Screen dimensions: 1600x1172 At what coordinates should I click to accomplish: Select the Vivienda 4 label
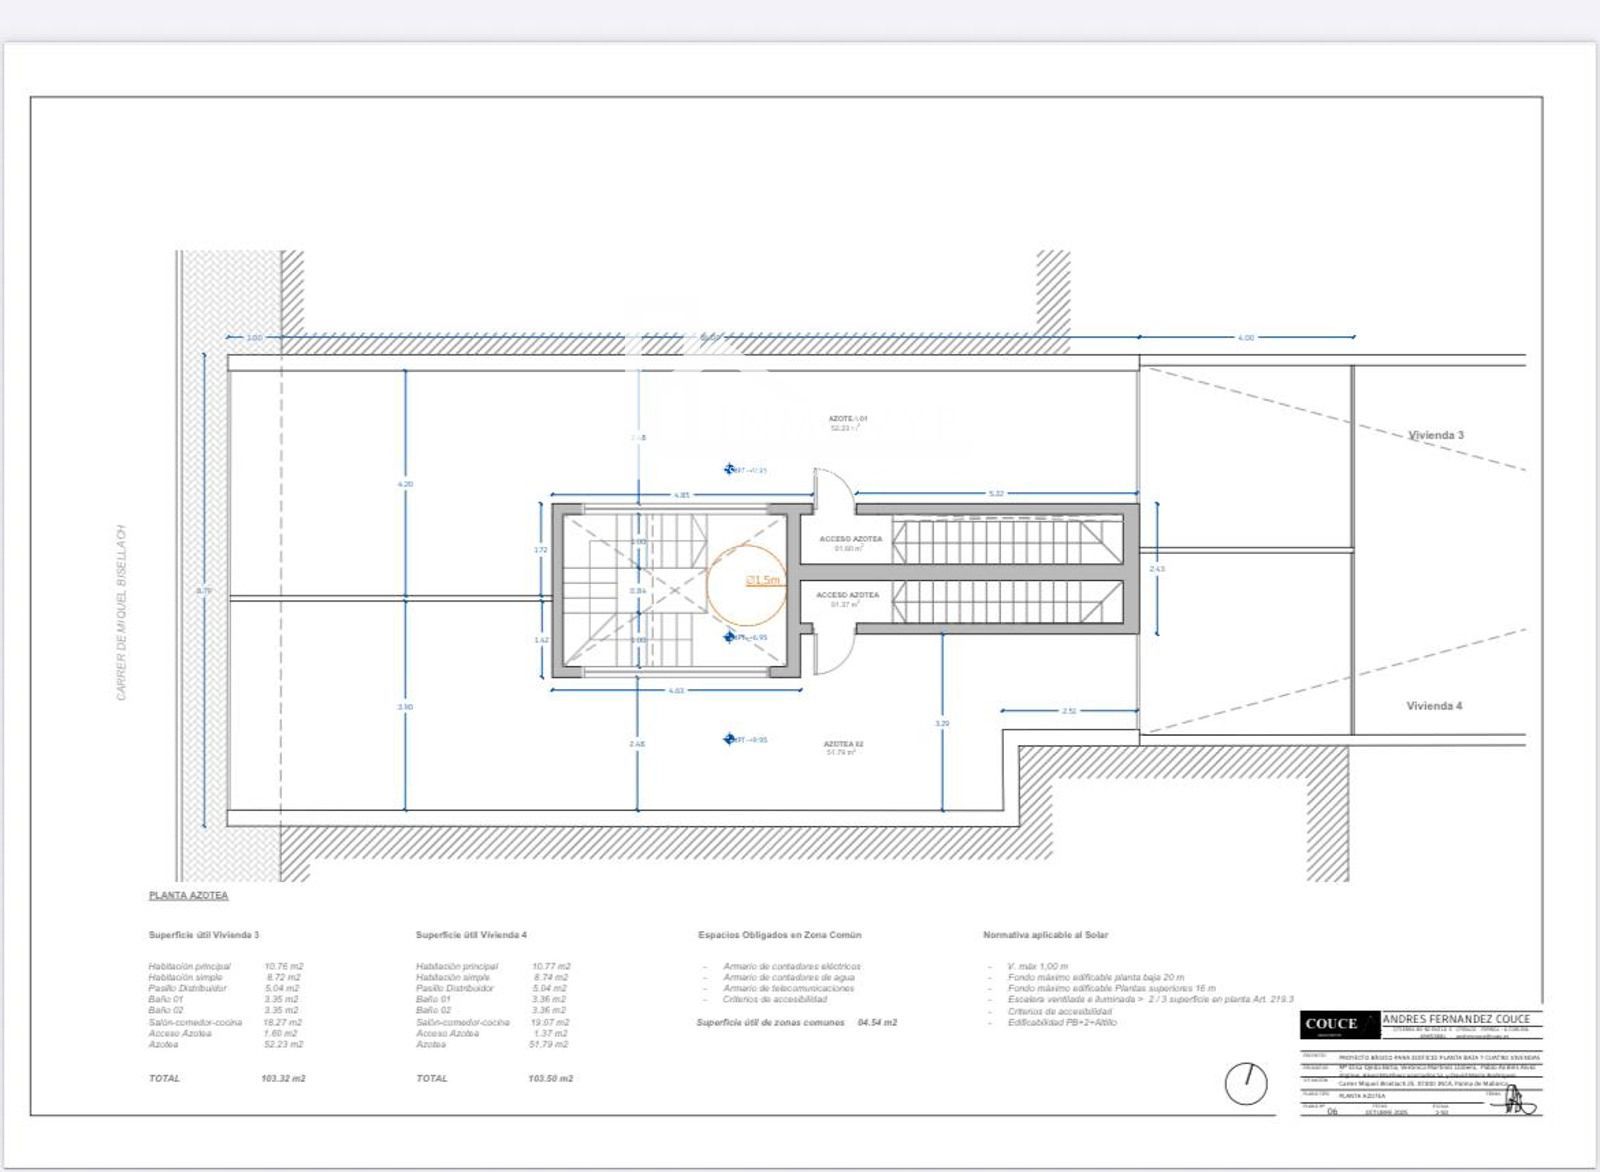pyautogui.click(x=1434, y=705)
